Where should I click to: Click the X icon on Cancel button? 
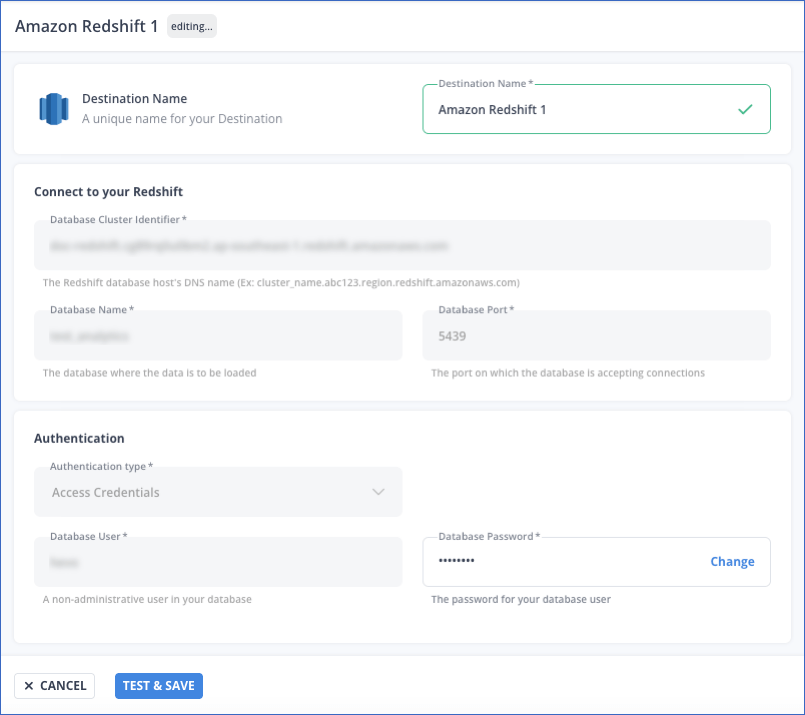[x=29, y=686]
